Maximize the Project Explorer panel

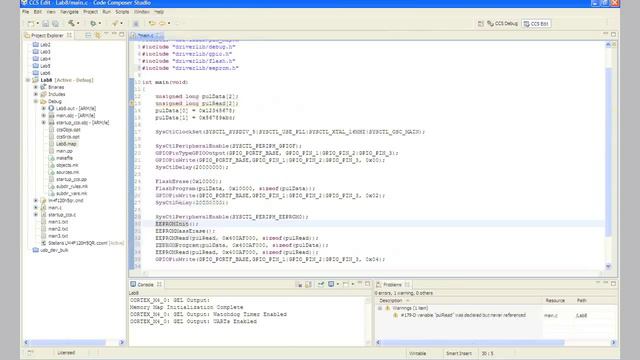click(122, 35)
